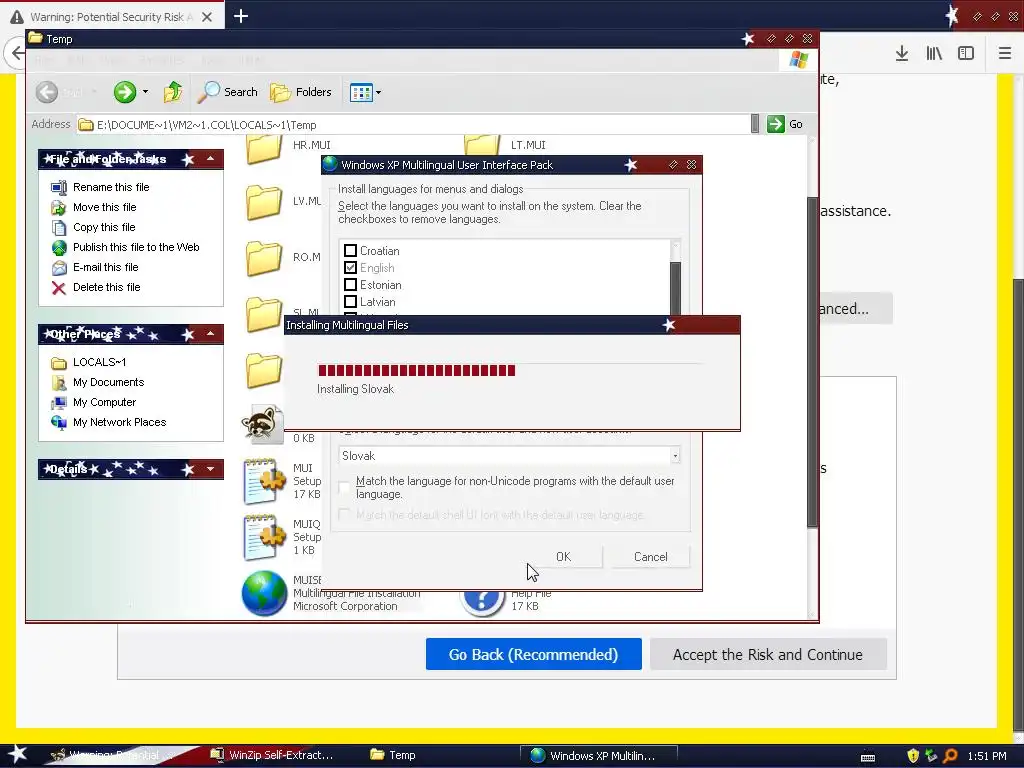The height and width of the screenshot is (768, 1024).
Task: Click the Up folder icon in toolbar
Action: [x=173, y=92]
